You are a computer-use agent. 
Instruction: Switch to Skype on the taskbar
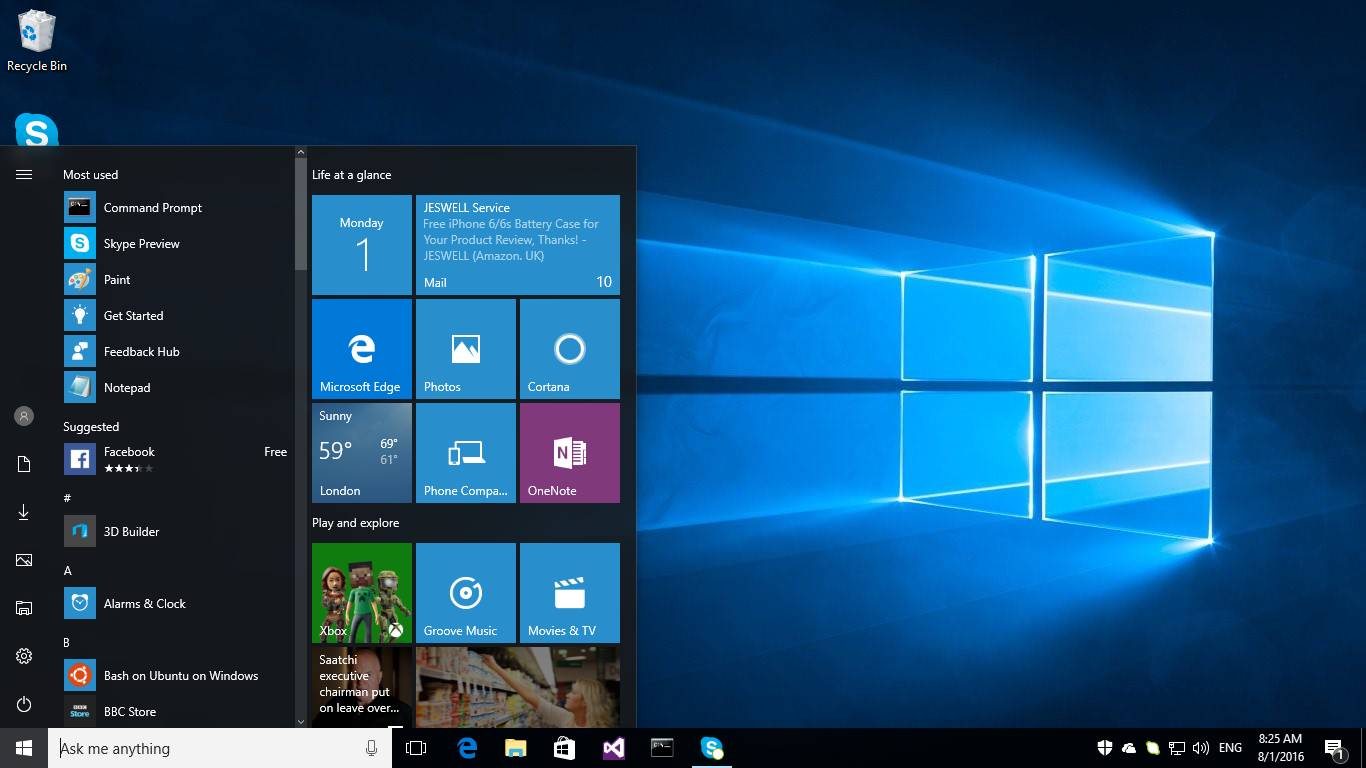click(x=711, y=748)
